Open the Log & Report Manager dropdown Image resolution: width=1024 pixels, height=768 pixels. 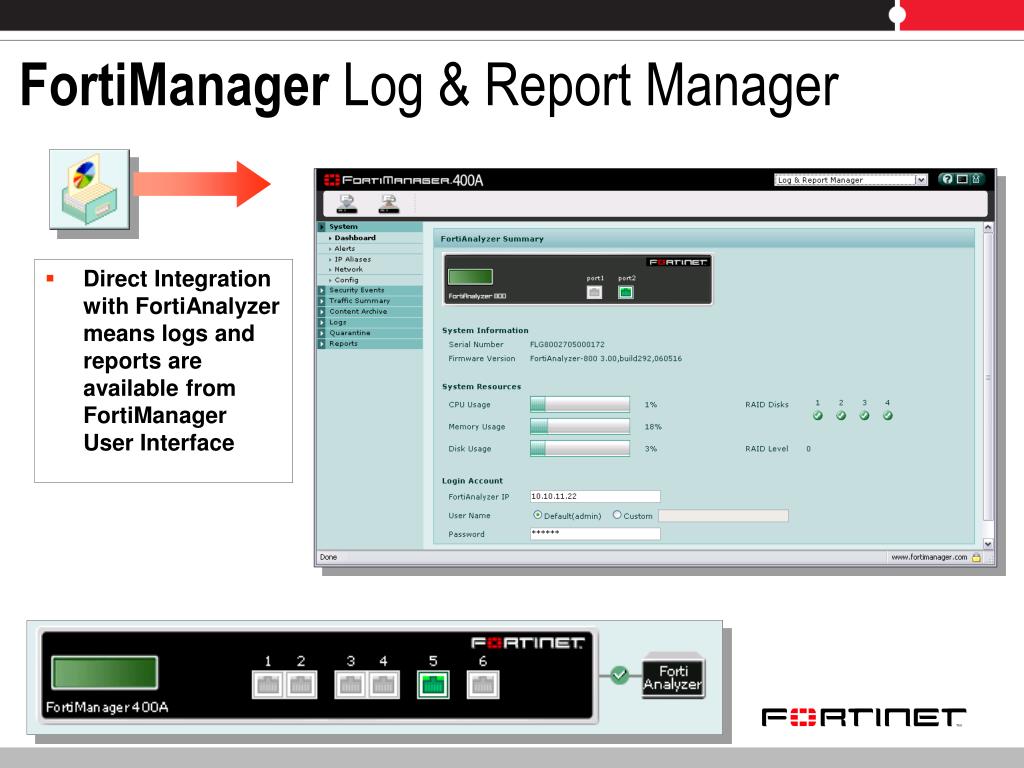pos(921,180)
